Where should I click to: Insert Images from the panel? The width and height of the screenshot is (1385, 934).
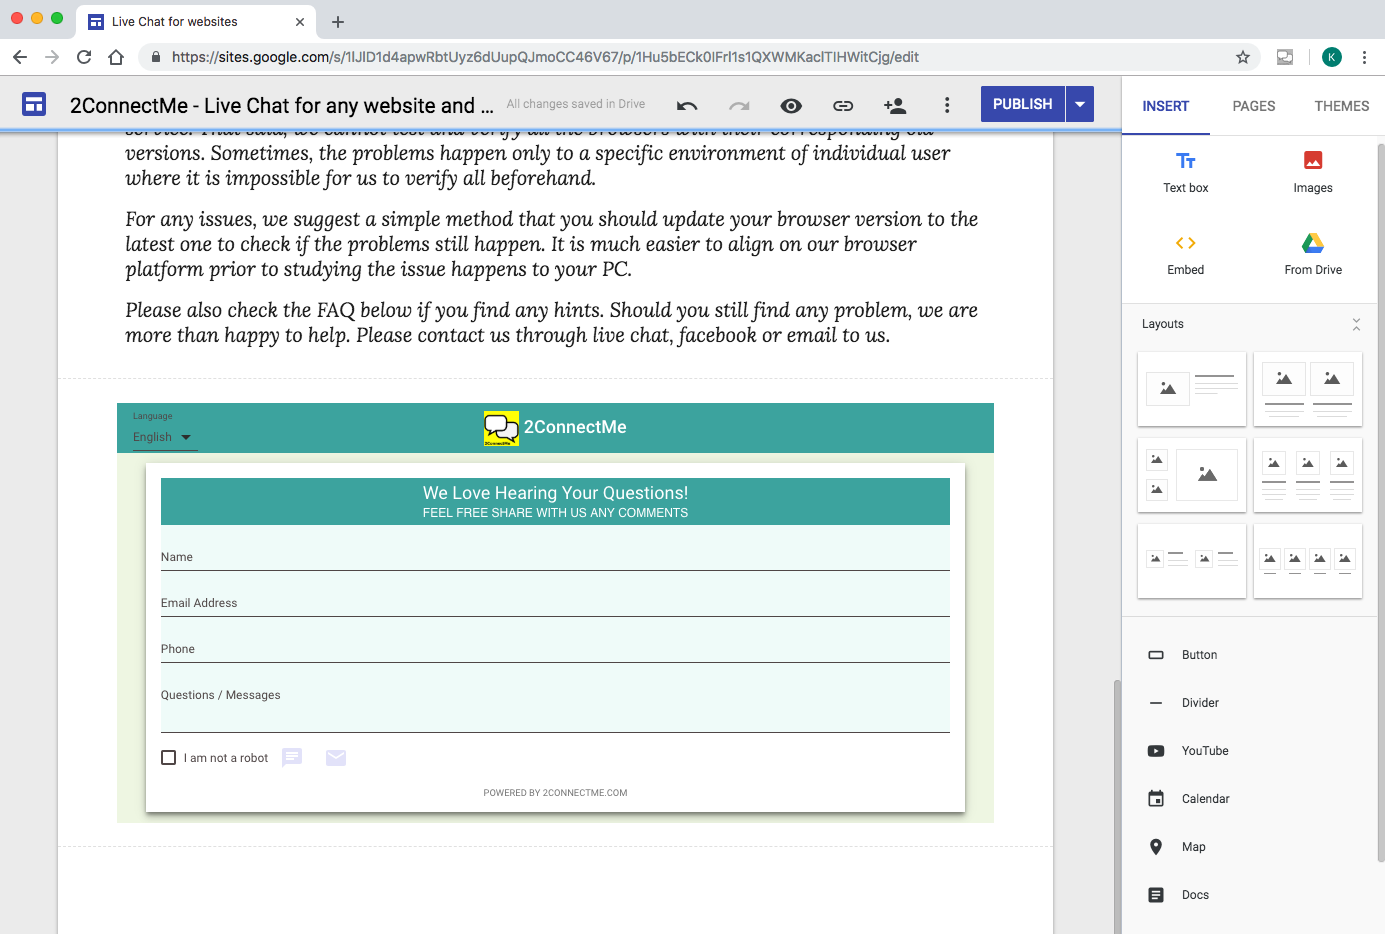(1313, 172)
